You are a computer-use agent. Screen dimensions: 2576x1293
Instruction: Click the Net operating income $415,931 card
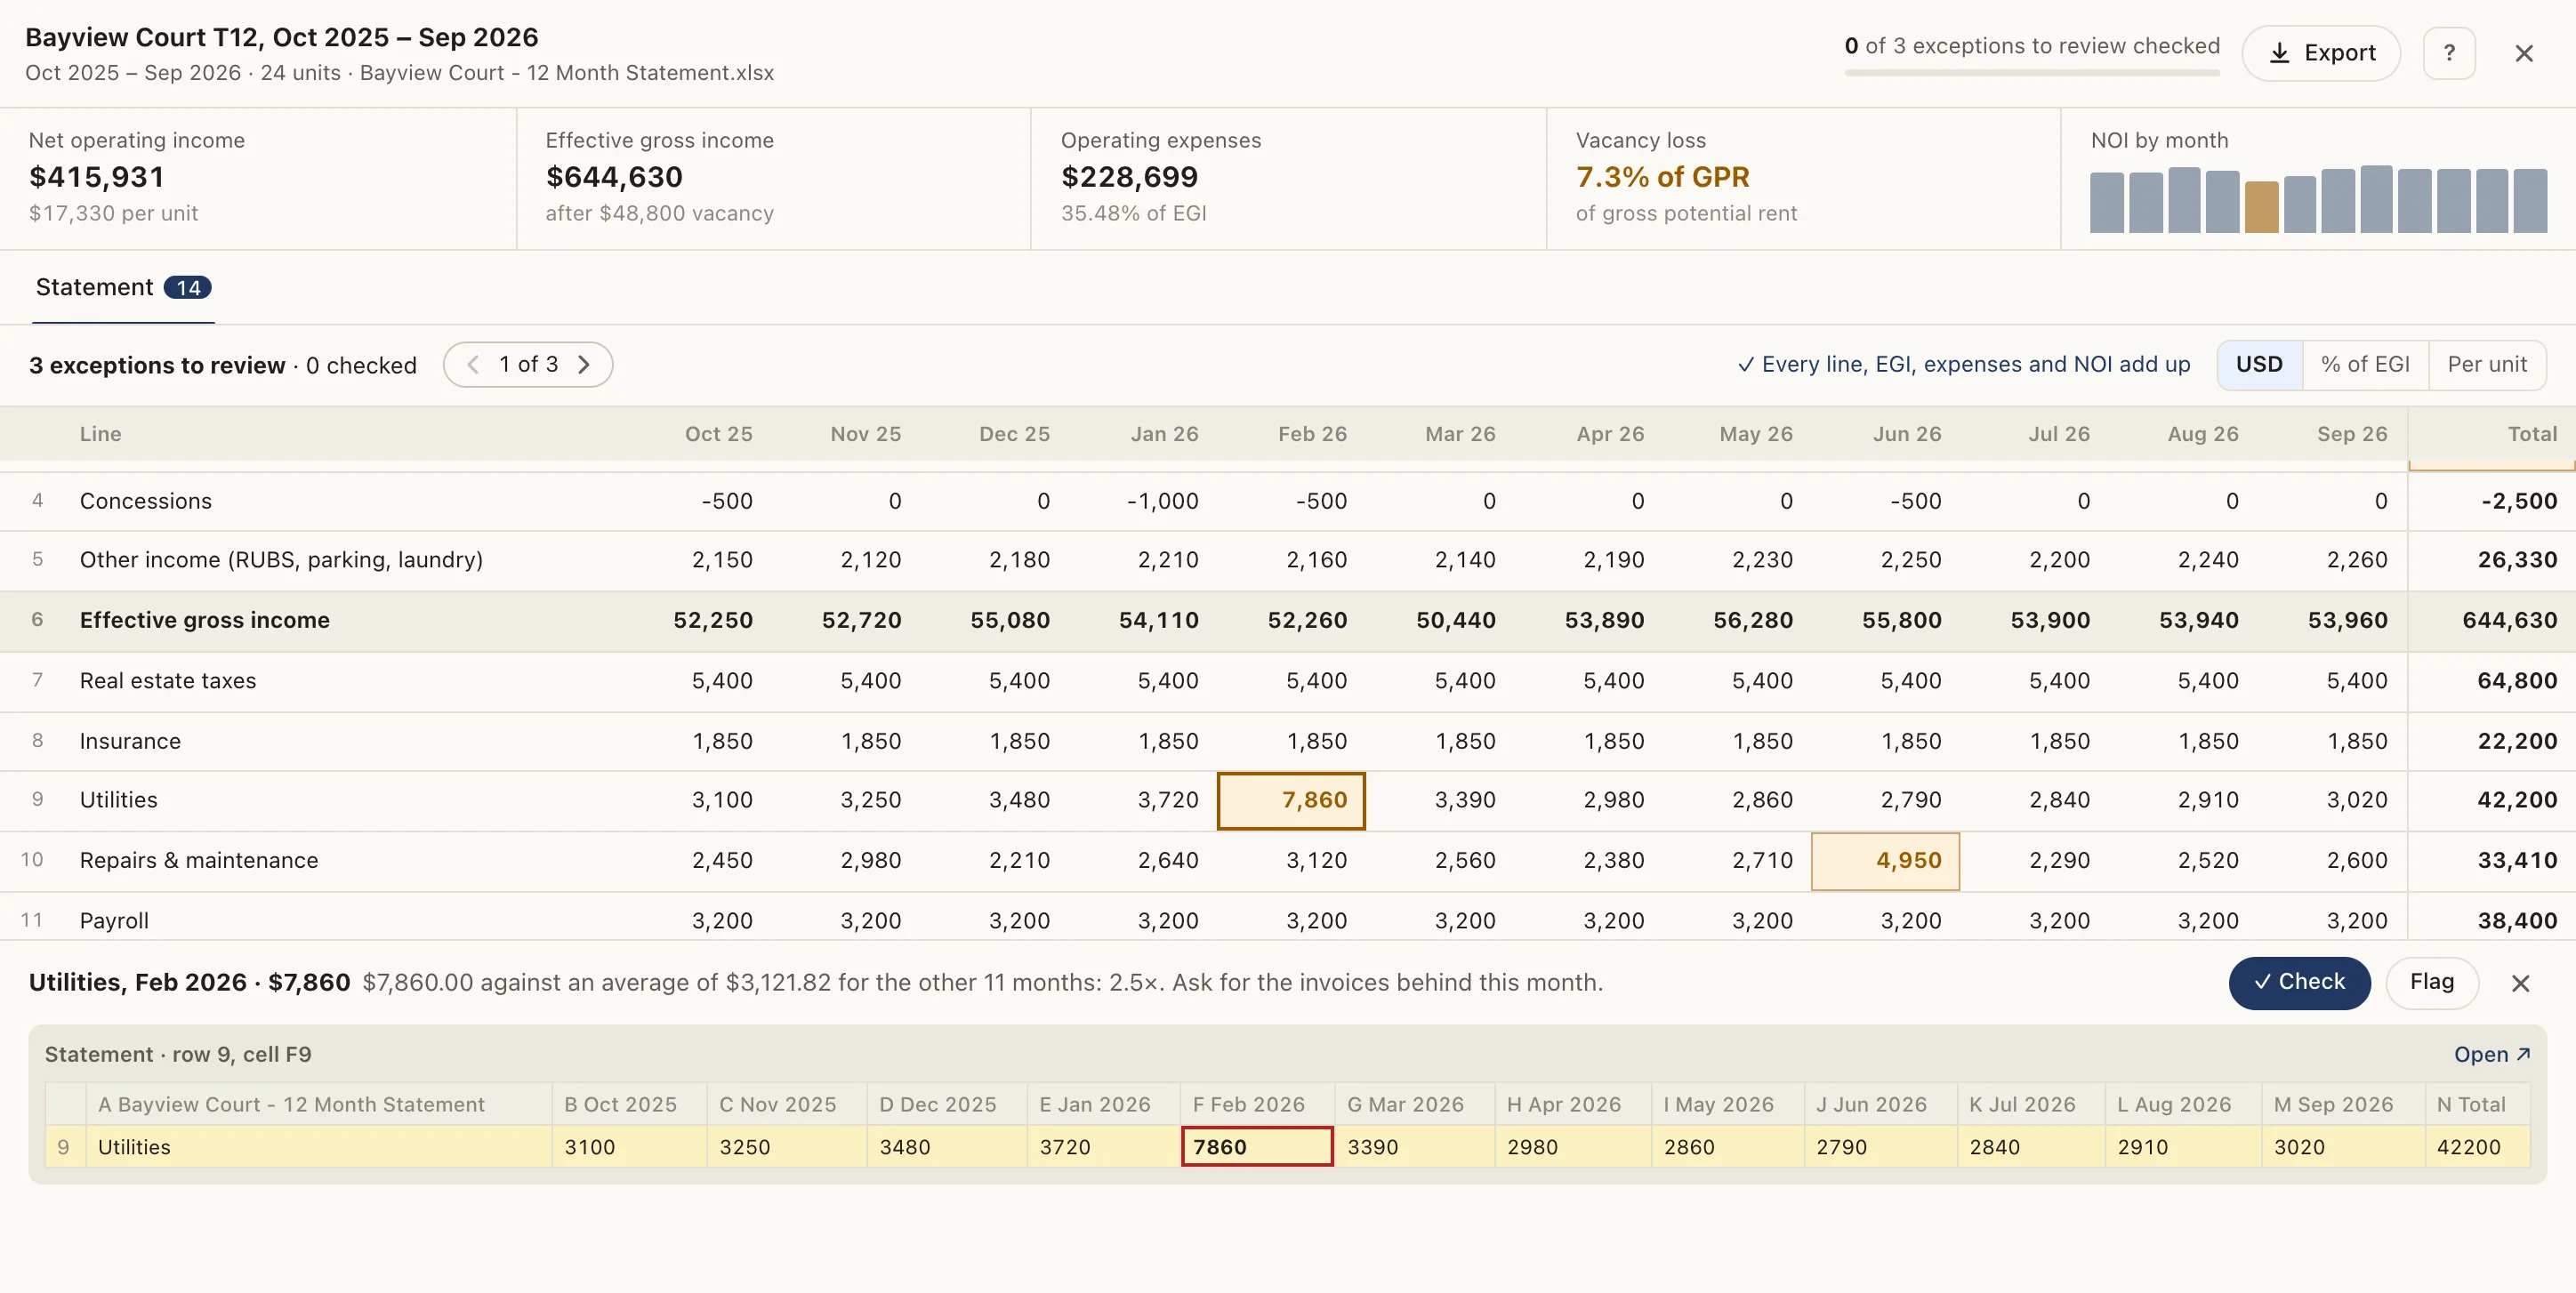point(258,178)
